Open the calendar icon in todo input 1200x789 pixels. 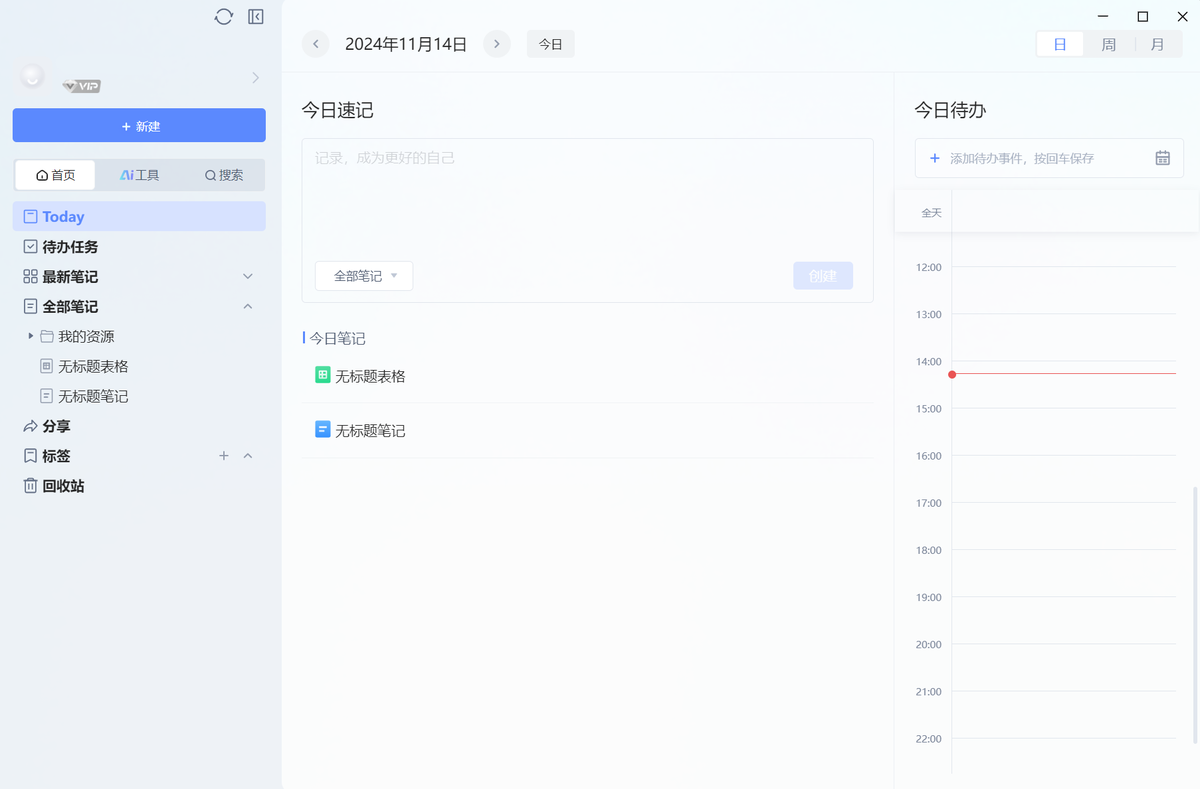(1161, 158)
